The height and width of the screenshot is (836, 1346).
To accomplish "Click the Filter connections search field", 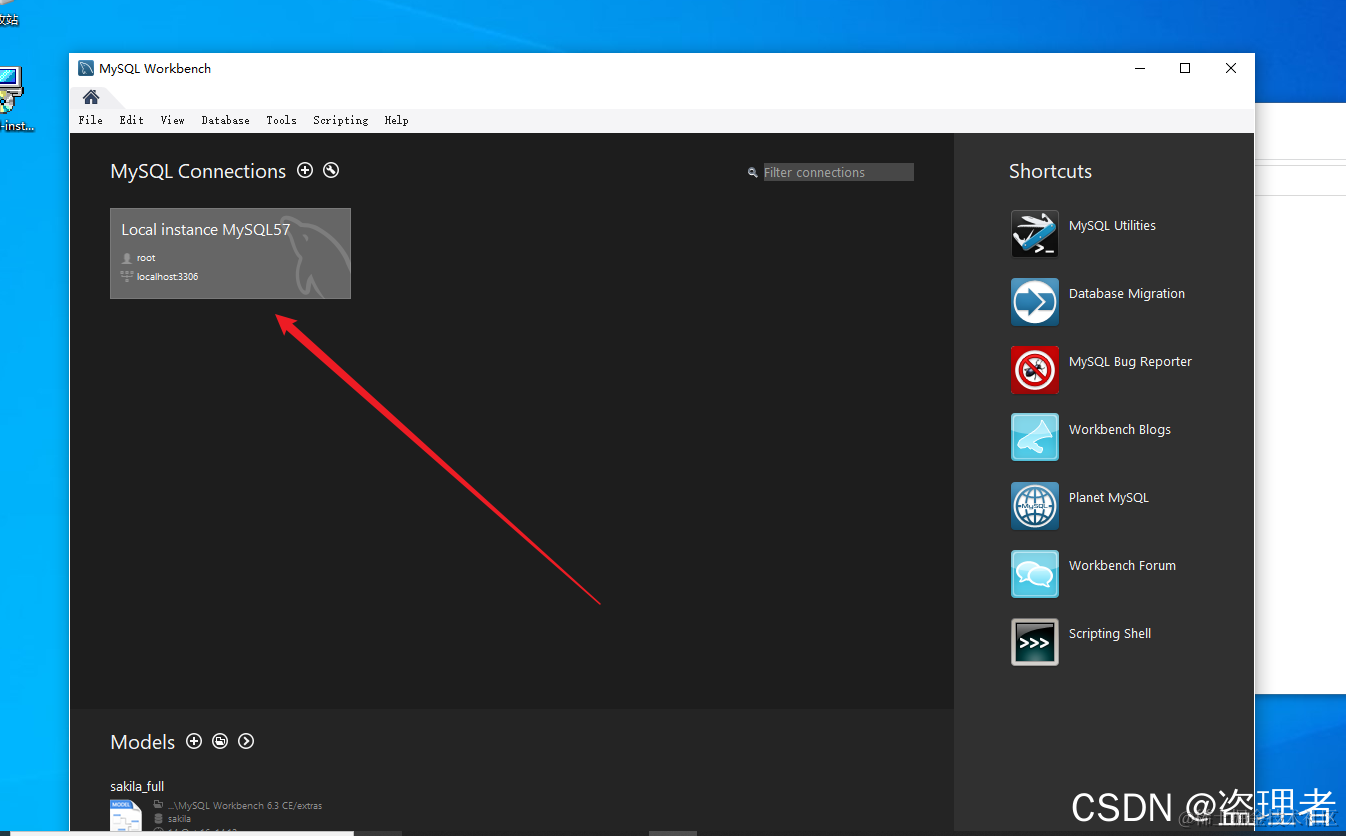I will (x=838, y=172).
